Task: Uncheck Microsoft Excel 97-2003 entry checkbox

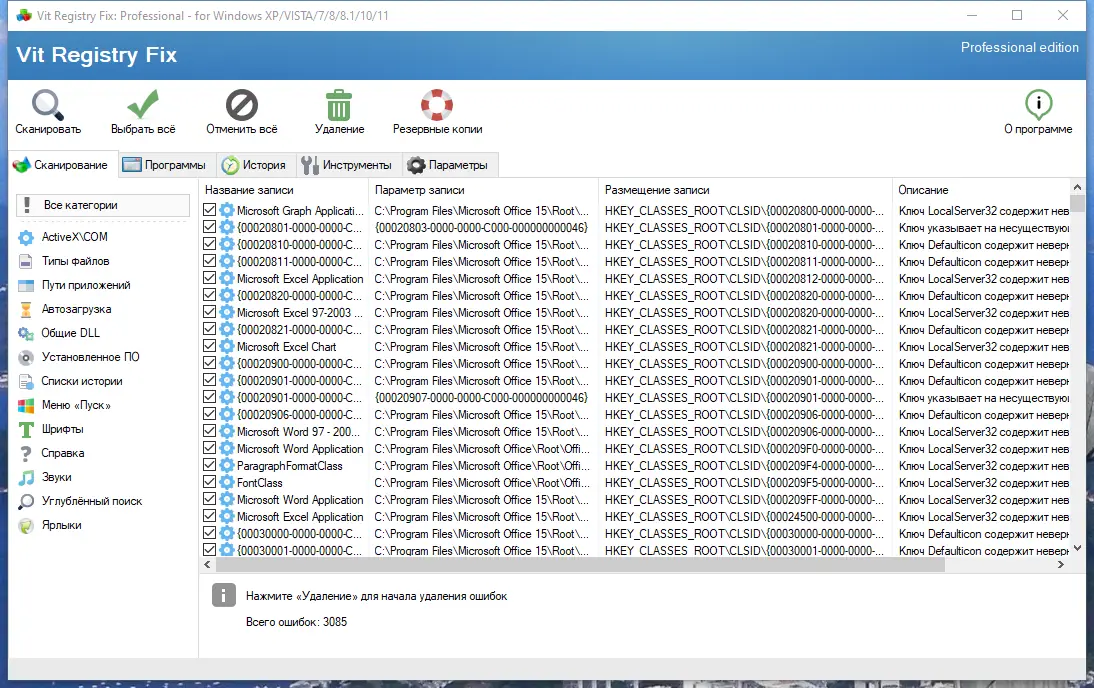Action: (209, 312)
